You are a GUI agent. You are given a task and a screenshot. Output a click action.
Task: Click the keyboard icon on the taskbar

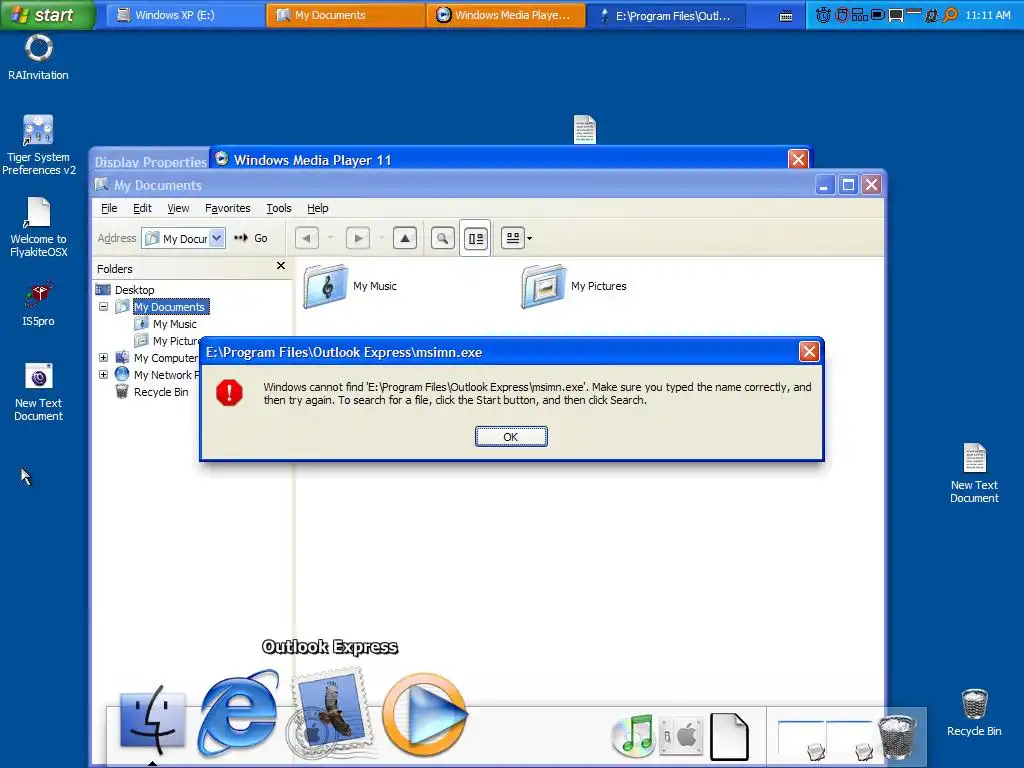(x=786, y=16)
